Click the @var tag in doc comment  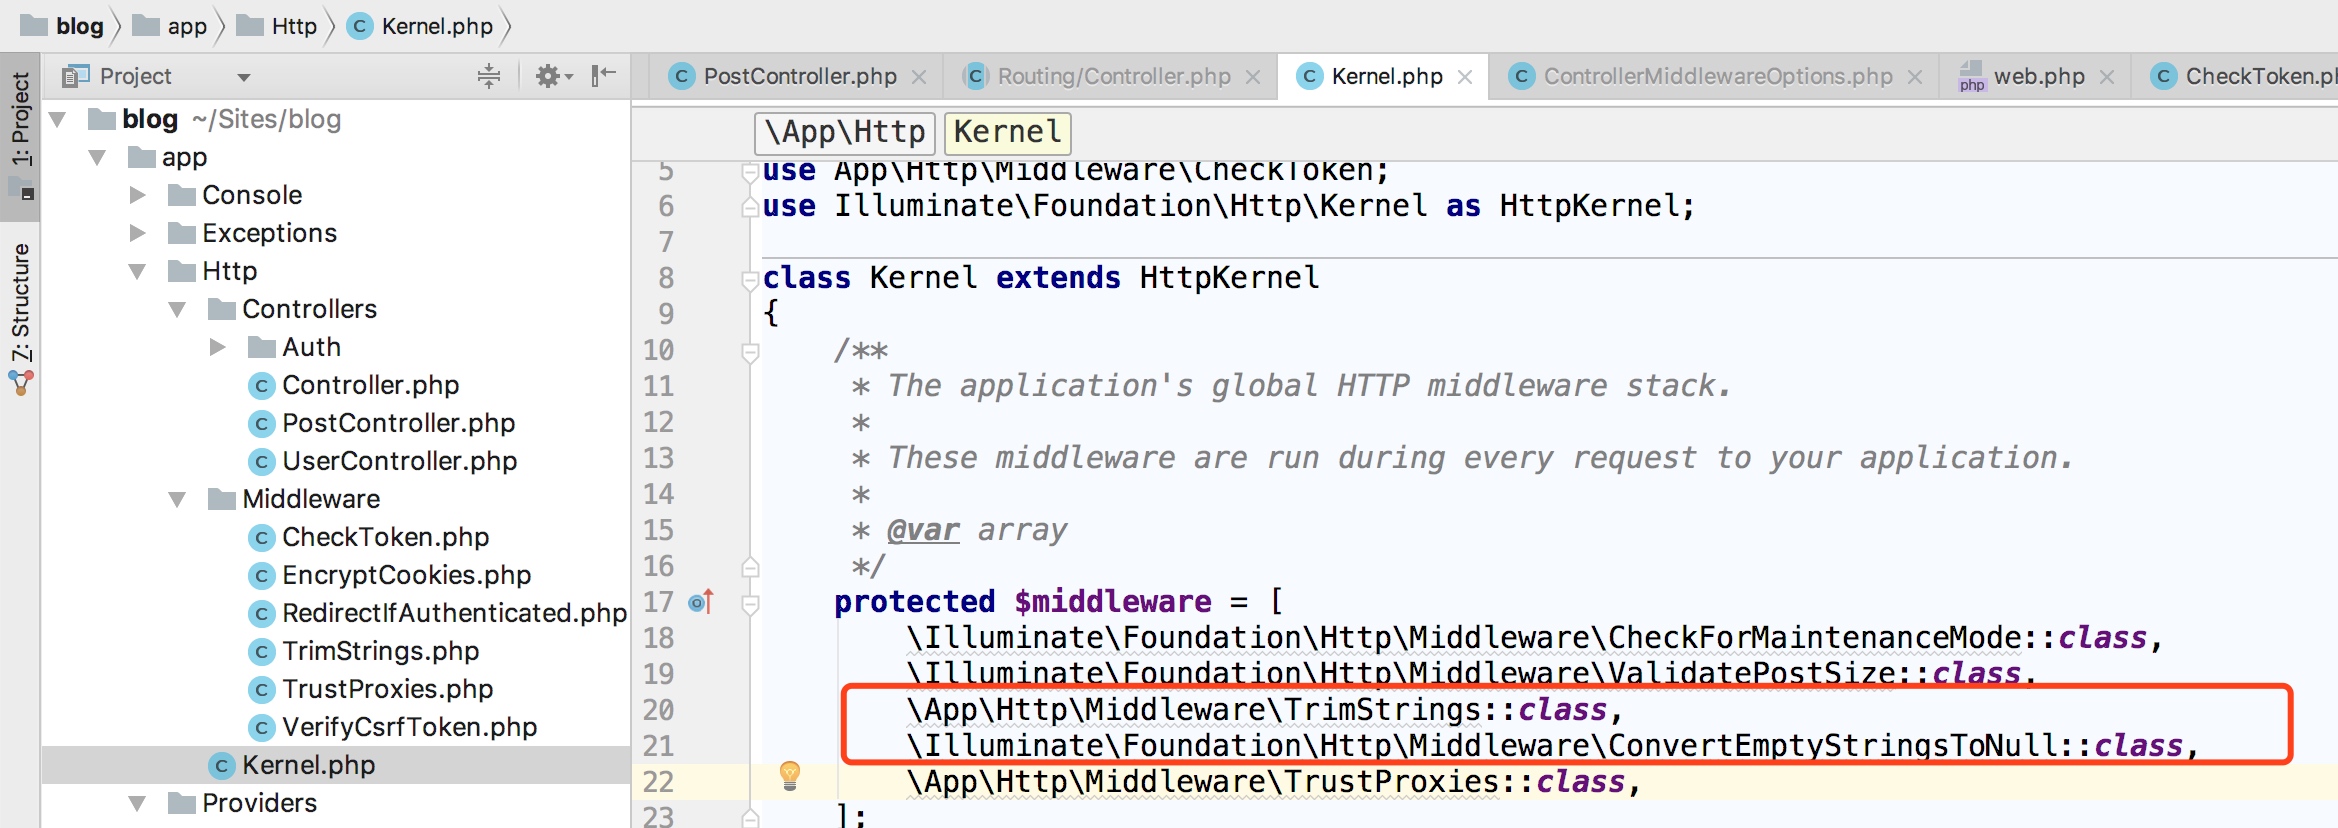(922, 530)
